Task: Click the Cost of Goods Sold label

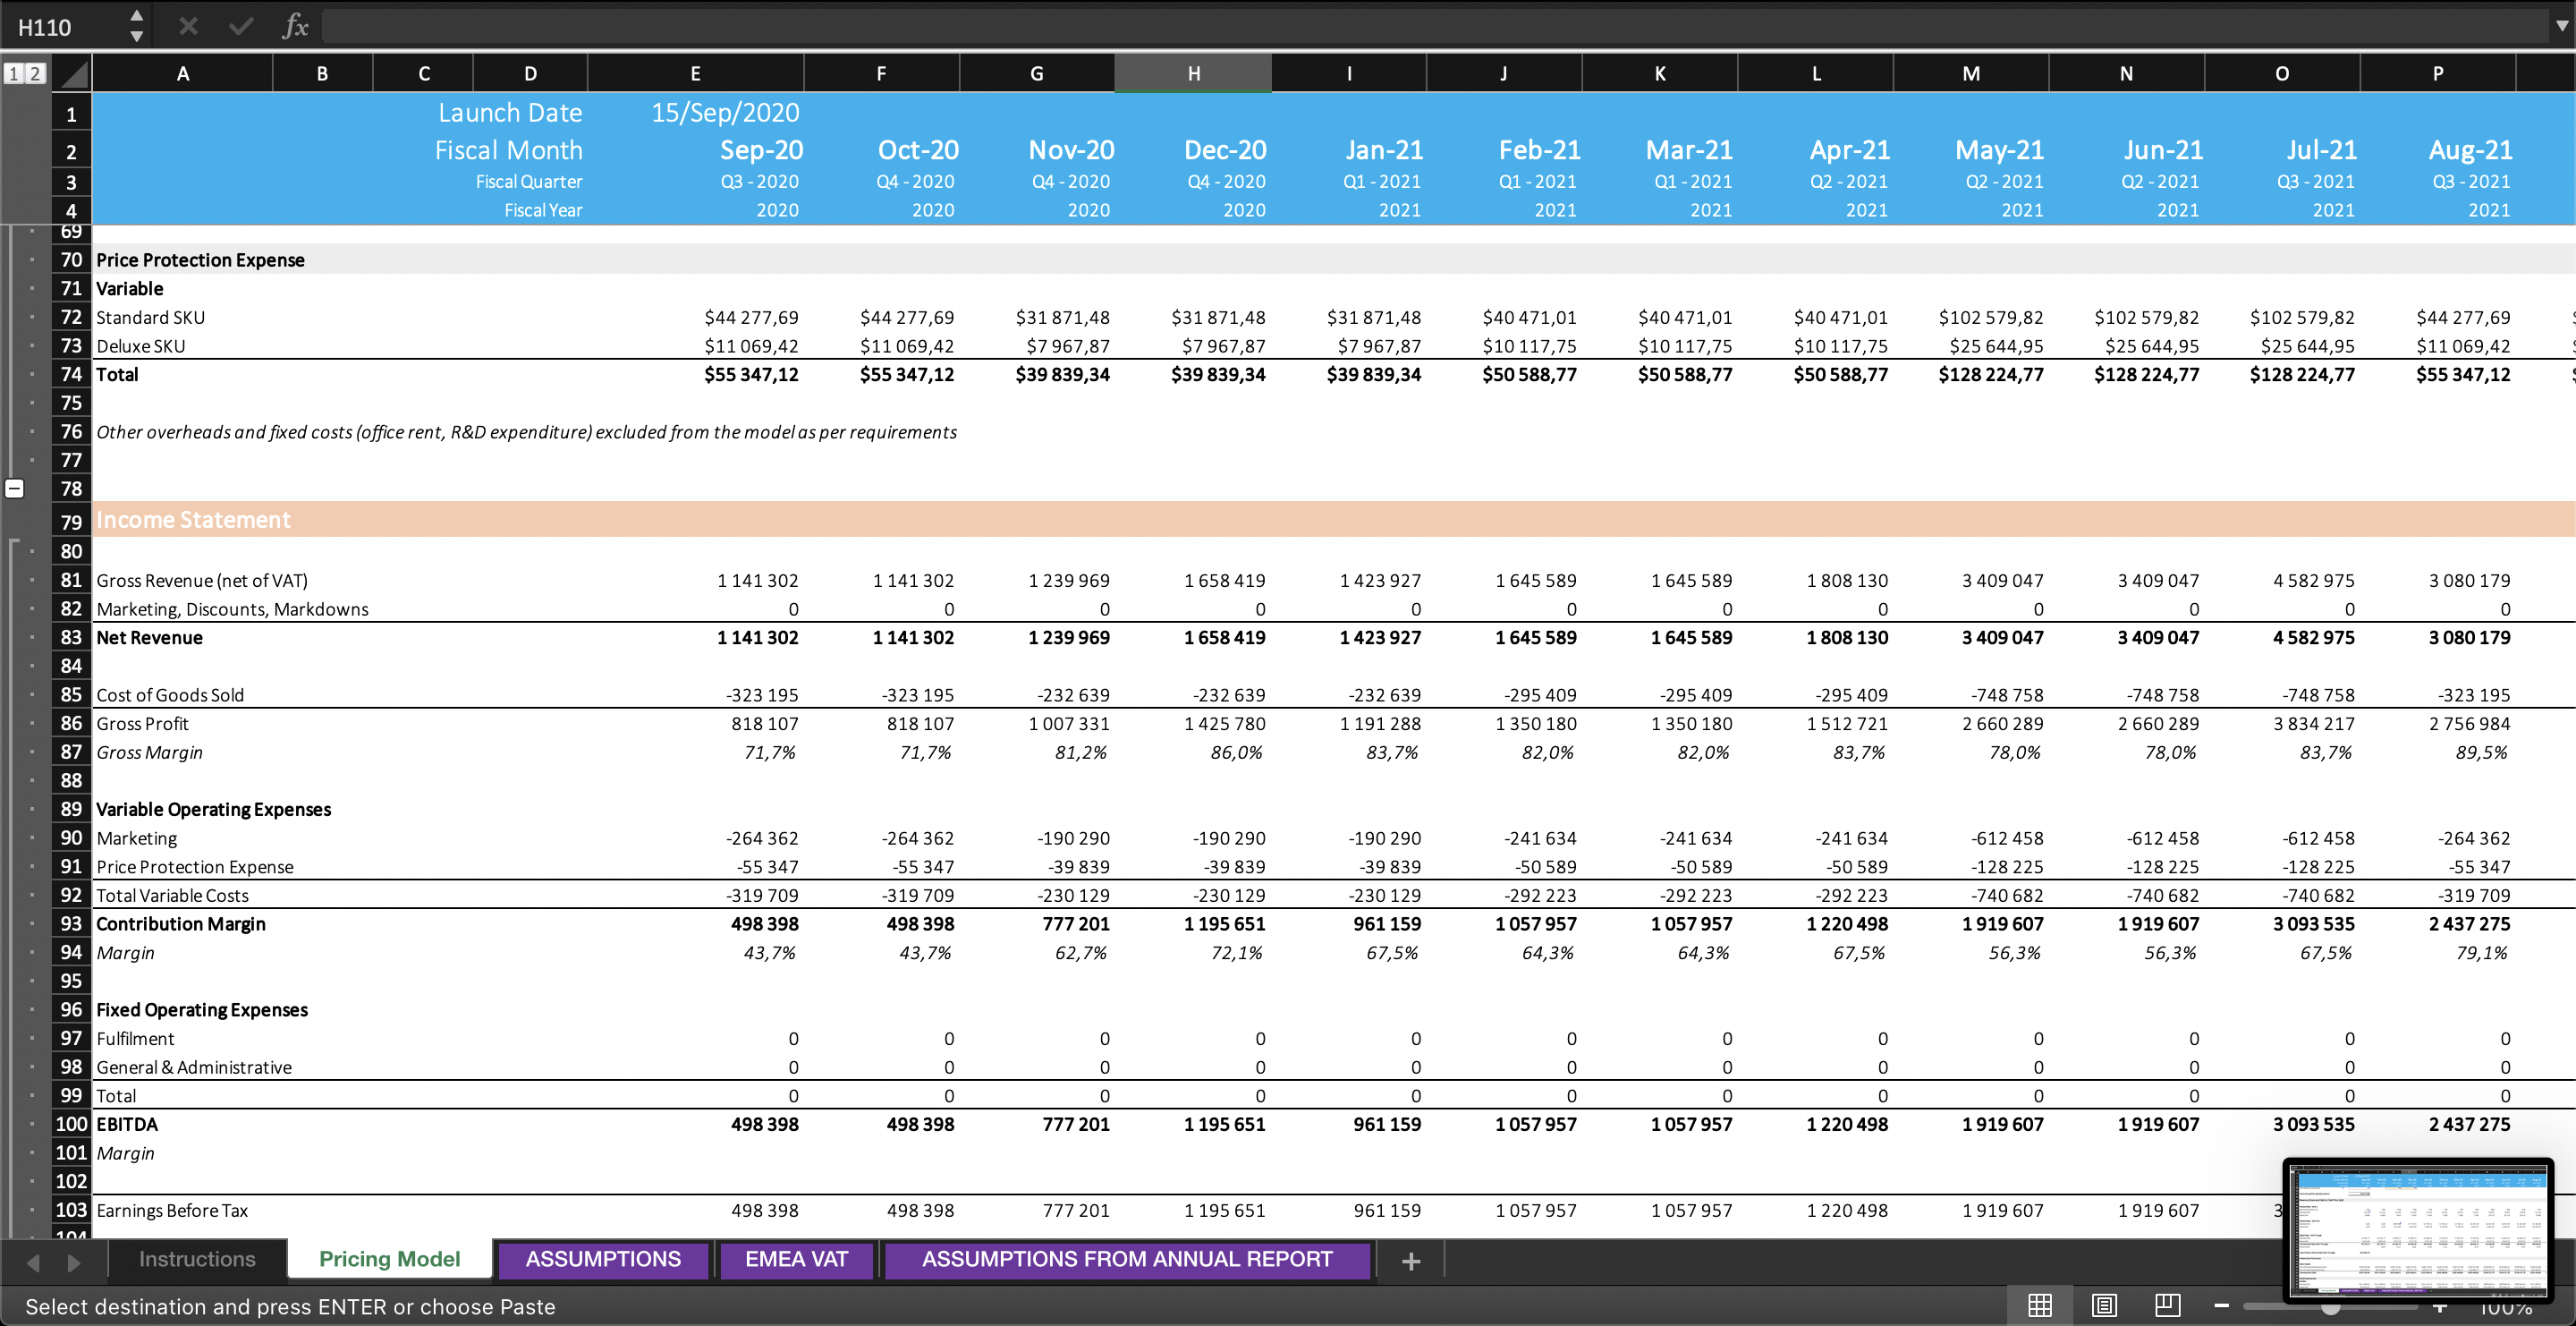Action: (170, 695)
